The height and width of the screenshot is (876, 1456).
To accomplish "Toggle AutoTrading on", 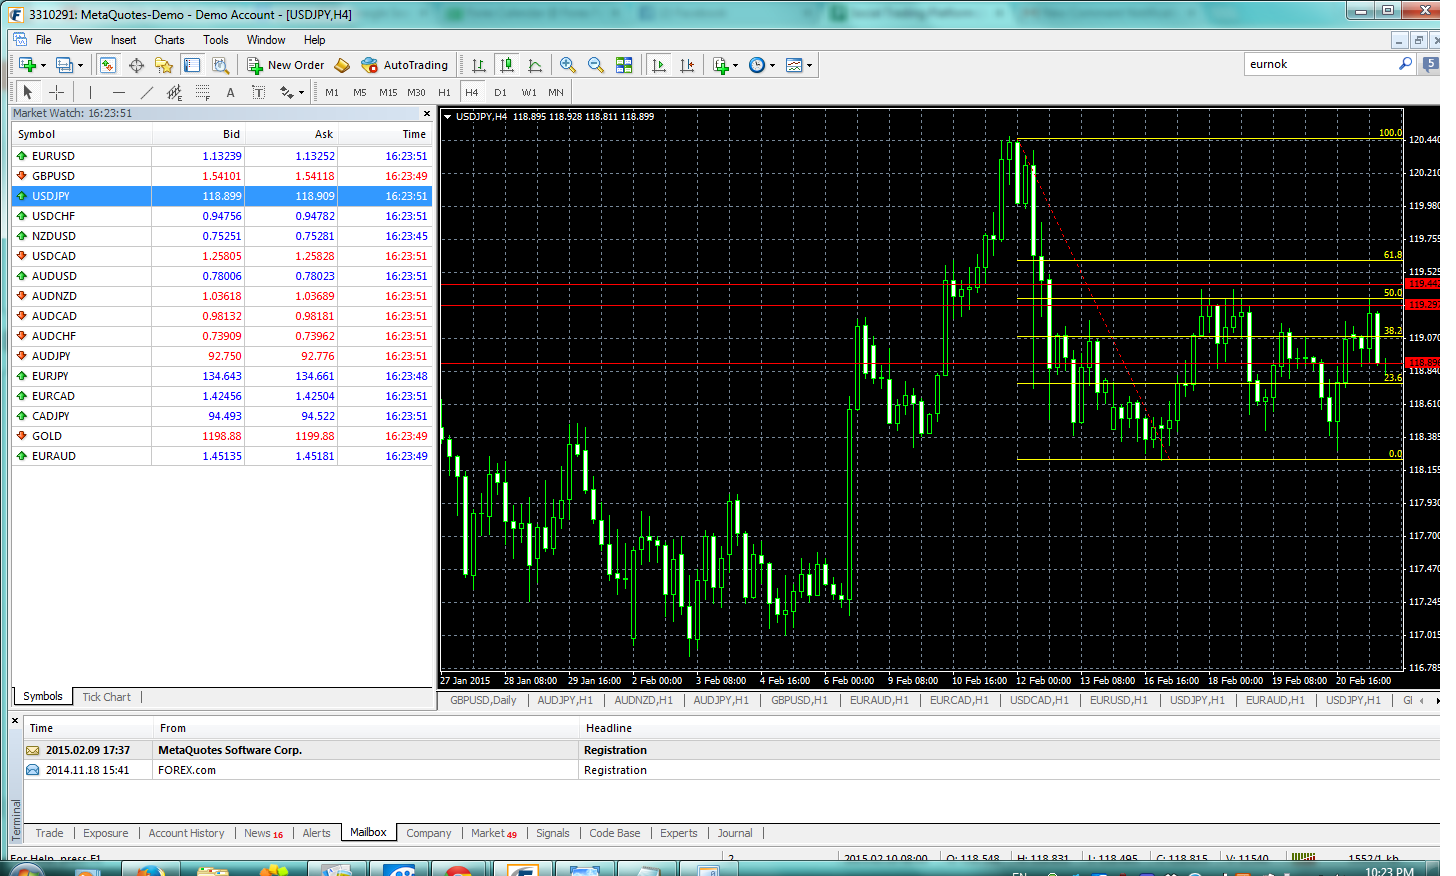I will pos(405,65).
